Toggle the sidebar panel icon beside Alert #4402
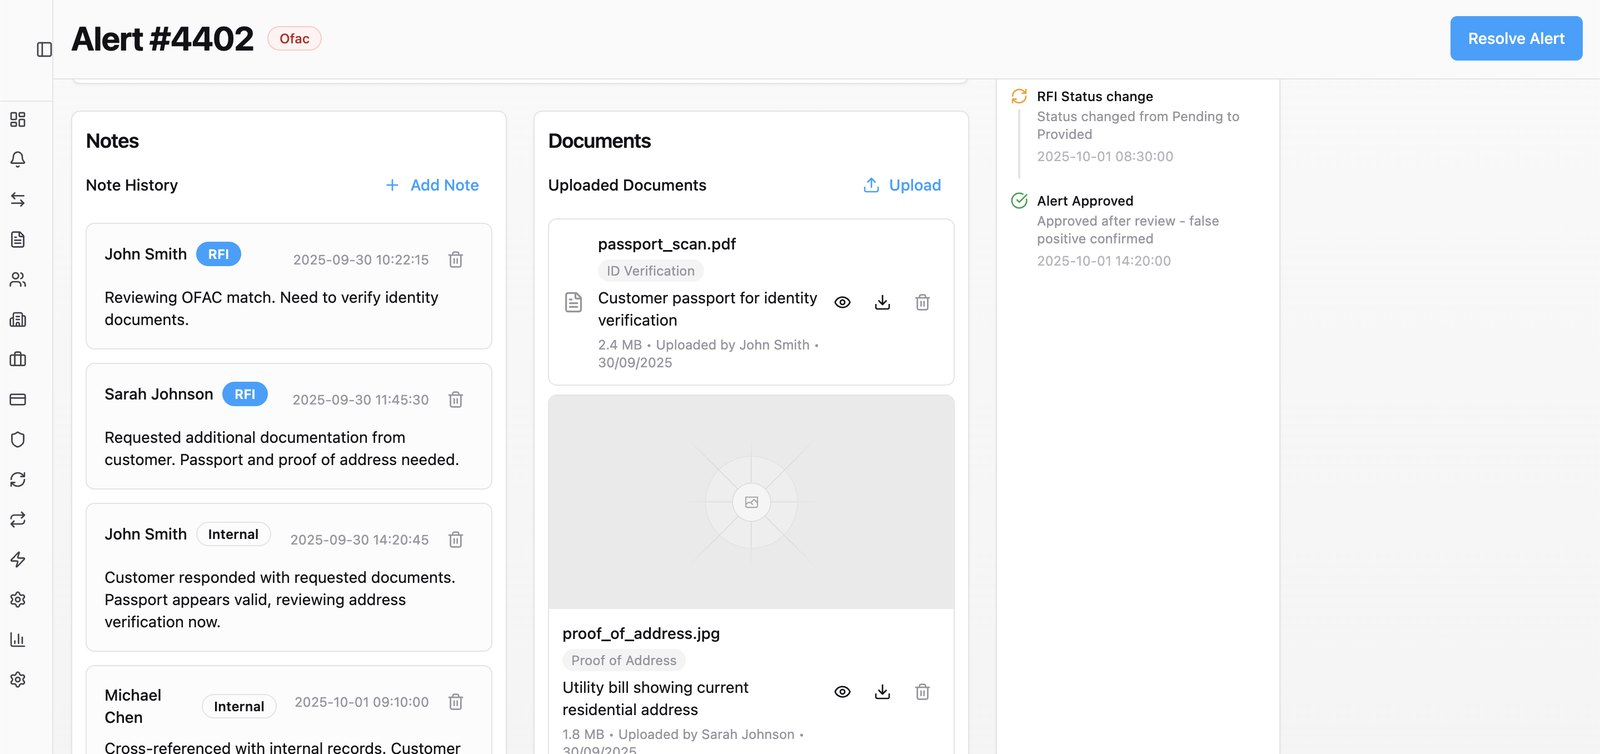1600x754 pixels. 44,49
